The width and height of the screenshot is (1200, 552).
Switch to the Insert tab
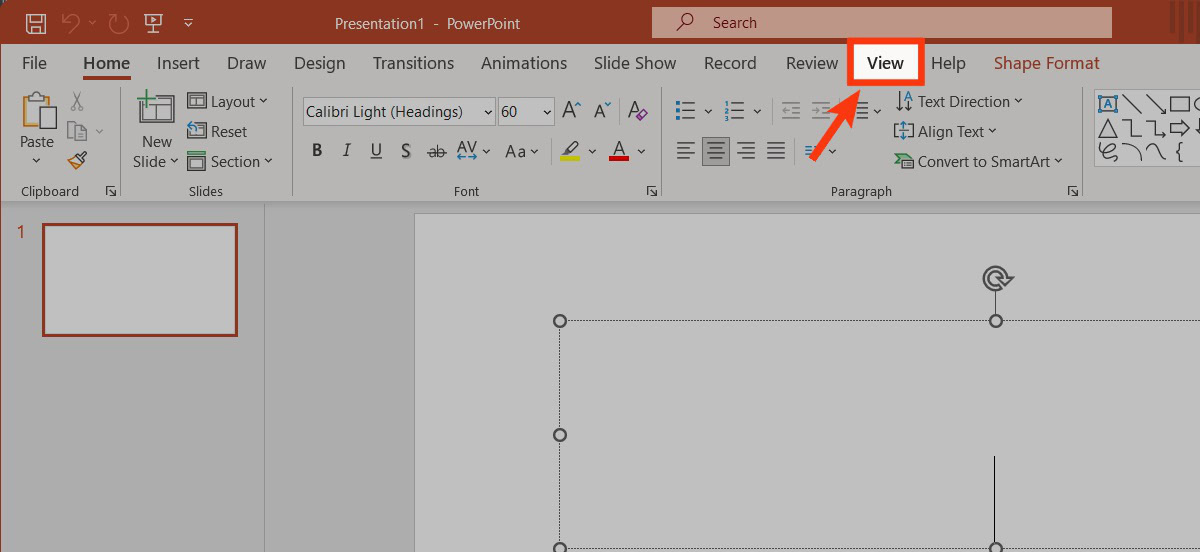pos(178,63)
